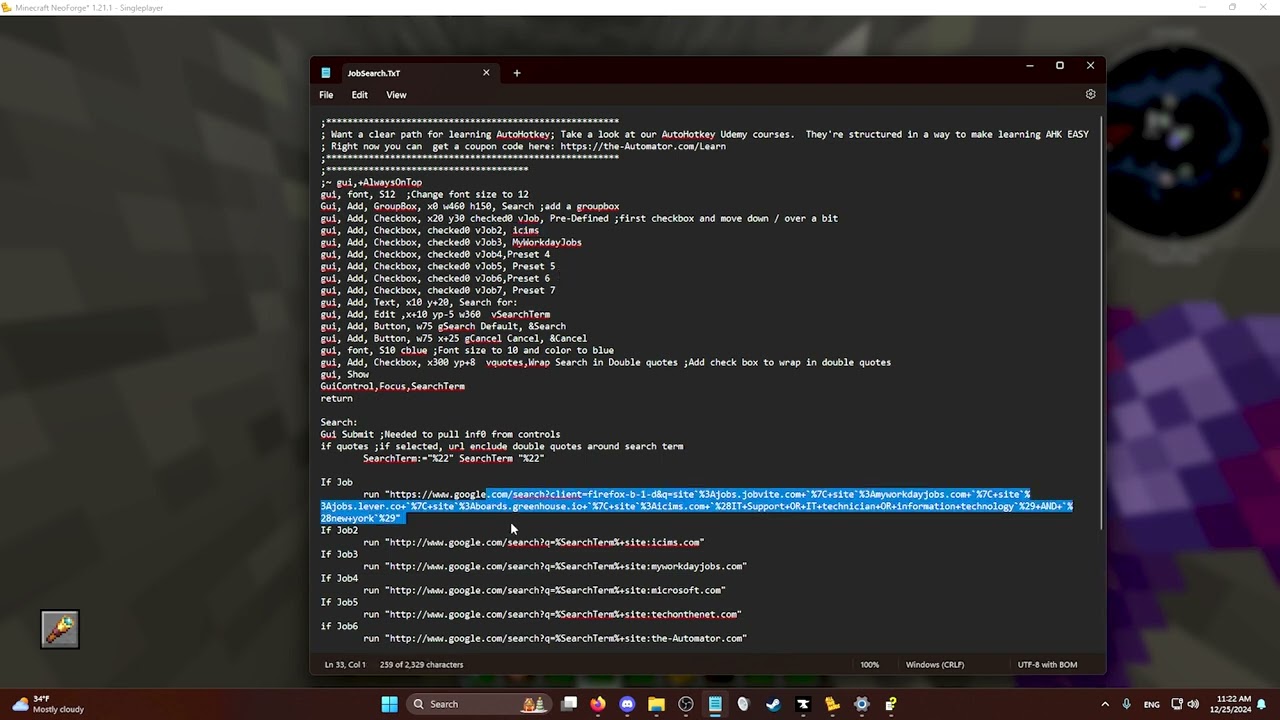Click line with site:myworkdayjobs.com URL
The image size is (1280, 720).
(555, 566)
